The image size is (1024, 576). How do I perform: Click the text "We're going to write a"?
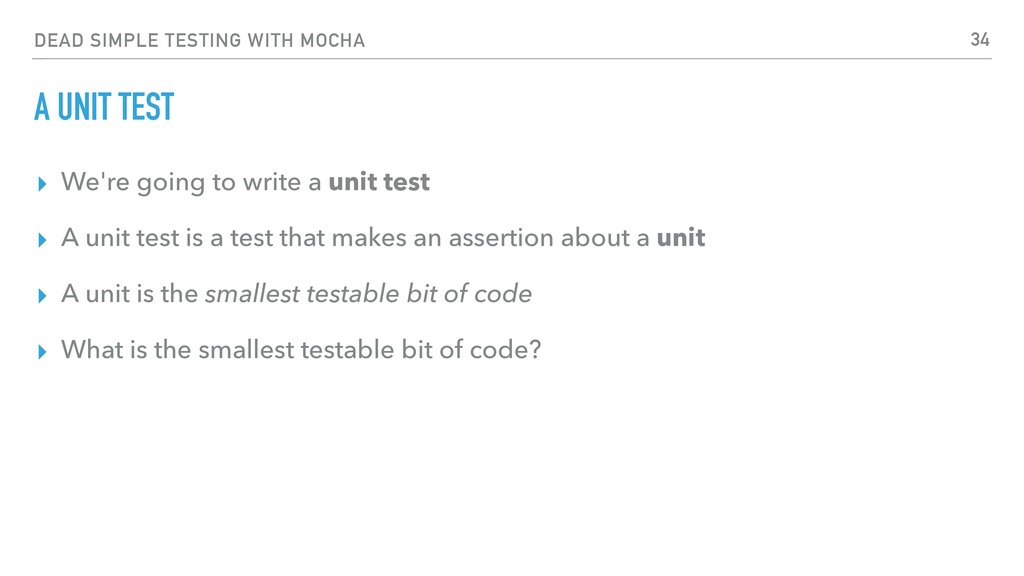click(191, 183)
